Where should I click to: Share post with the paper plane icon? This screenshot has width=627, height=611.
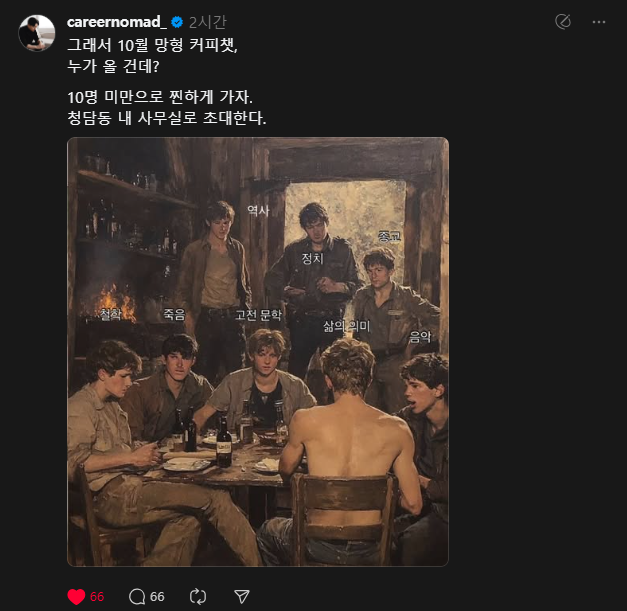[x=241, y=596]
